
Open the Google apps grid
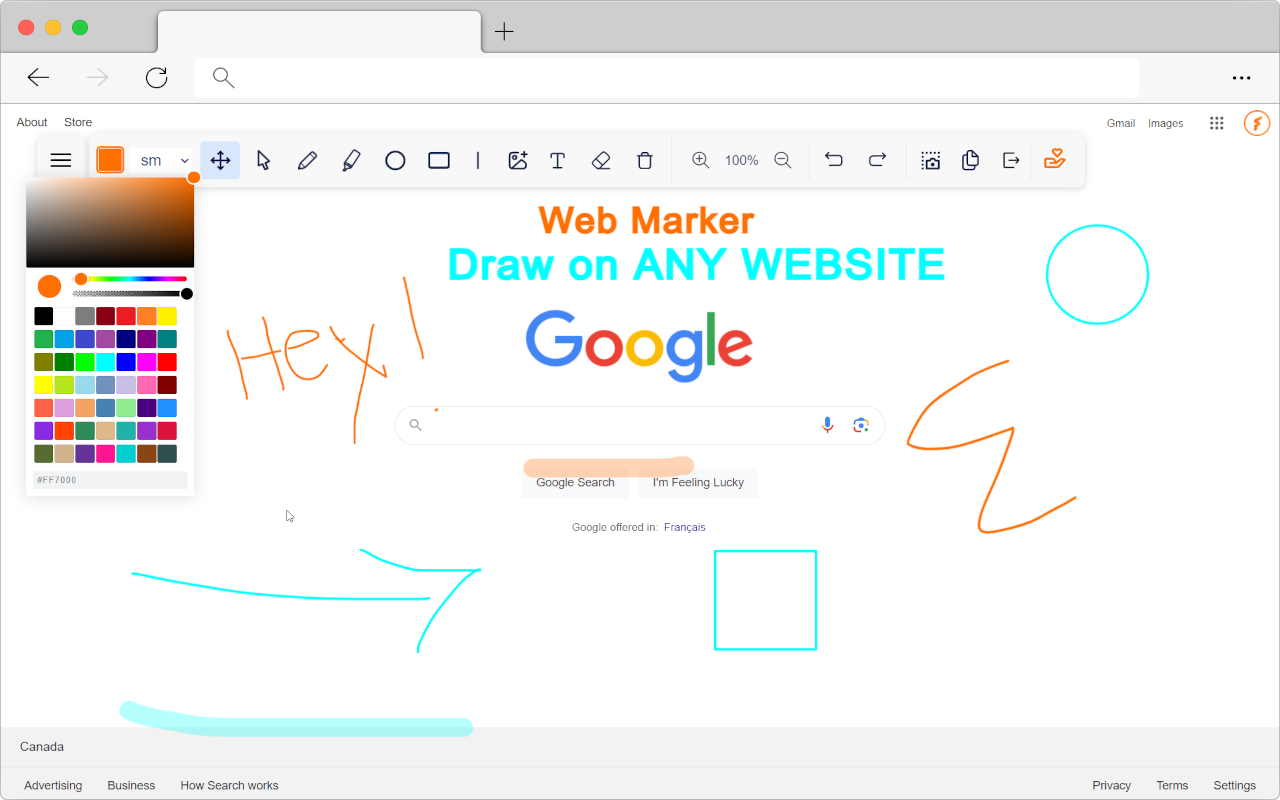[1217, 123]
